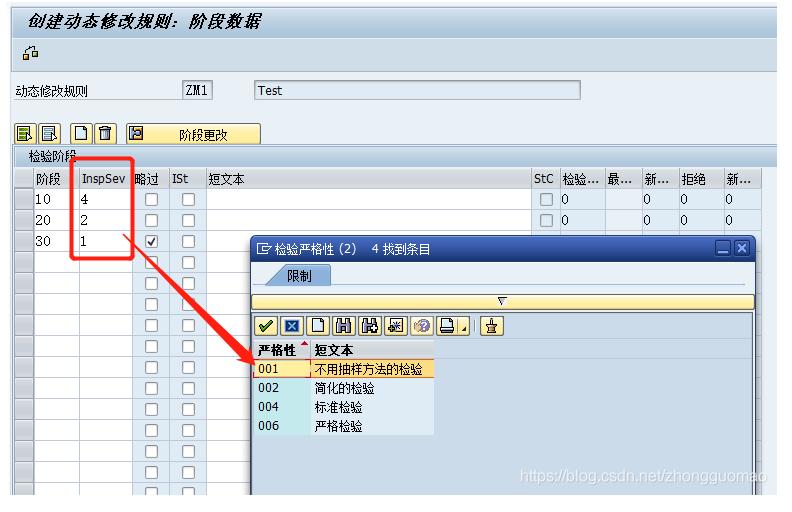Tick the 略过 checkbox for stage 10

click(151, 199)
